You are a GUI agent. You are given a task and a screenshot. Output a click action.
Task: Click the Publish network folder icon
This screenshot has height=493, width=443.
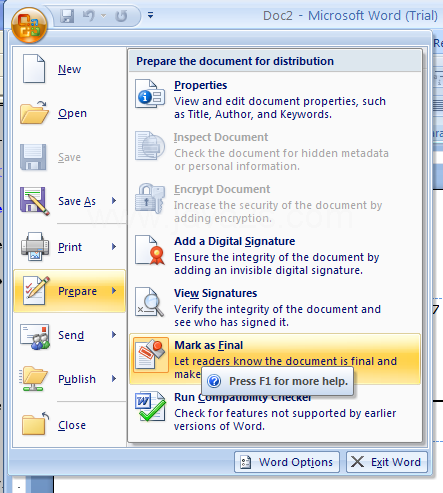[x=33, y=379]
